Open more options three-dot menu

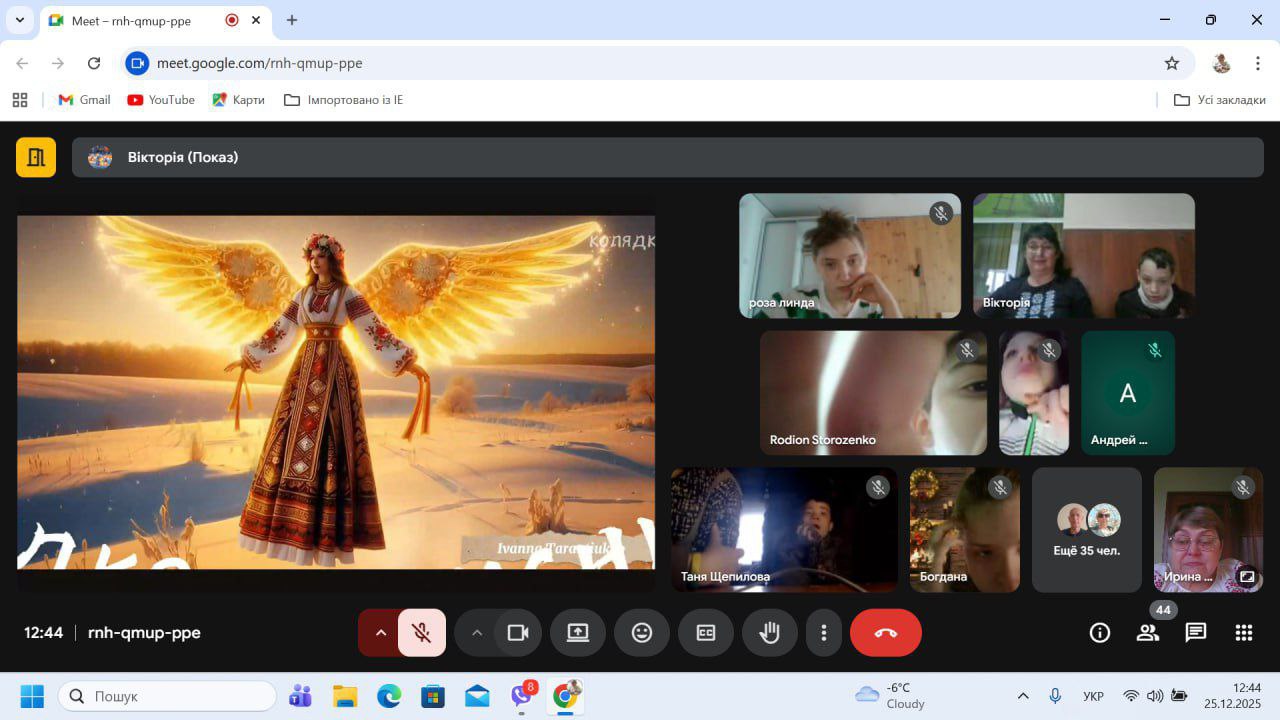pyautogui.click(x=823, y=633)
